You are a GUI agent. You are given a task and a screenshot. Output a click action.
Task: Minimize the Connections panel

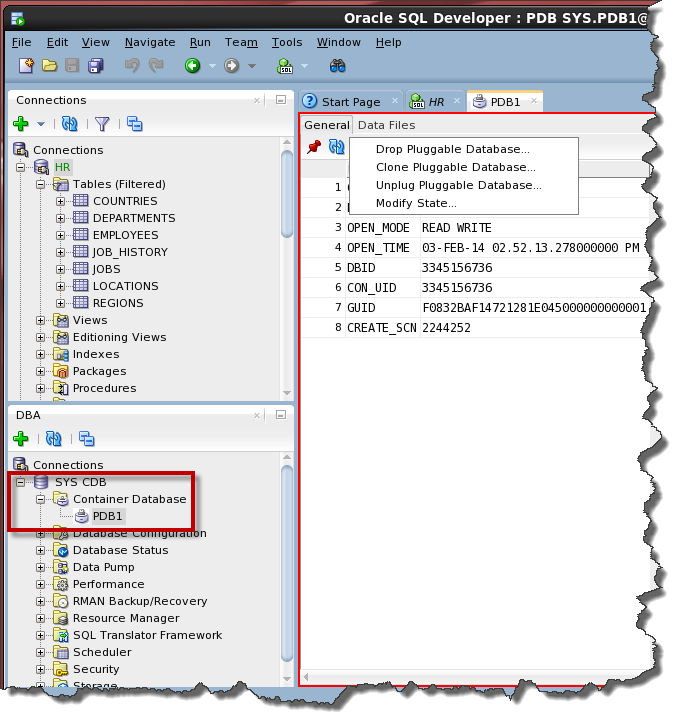coord(281,100)
